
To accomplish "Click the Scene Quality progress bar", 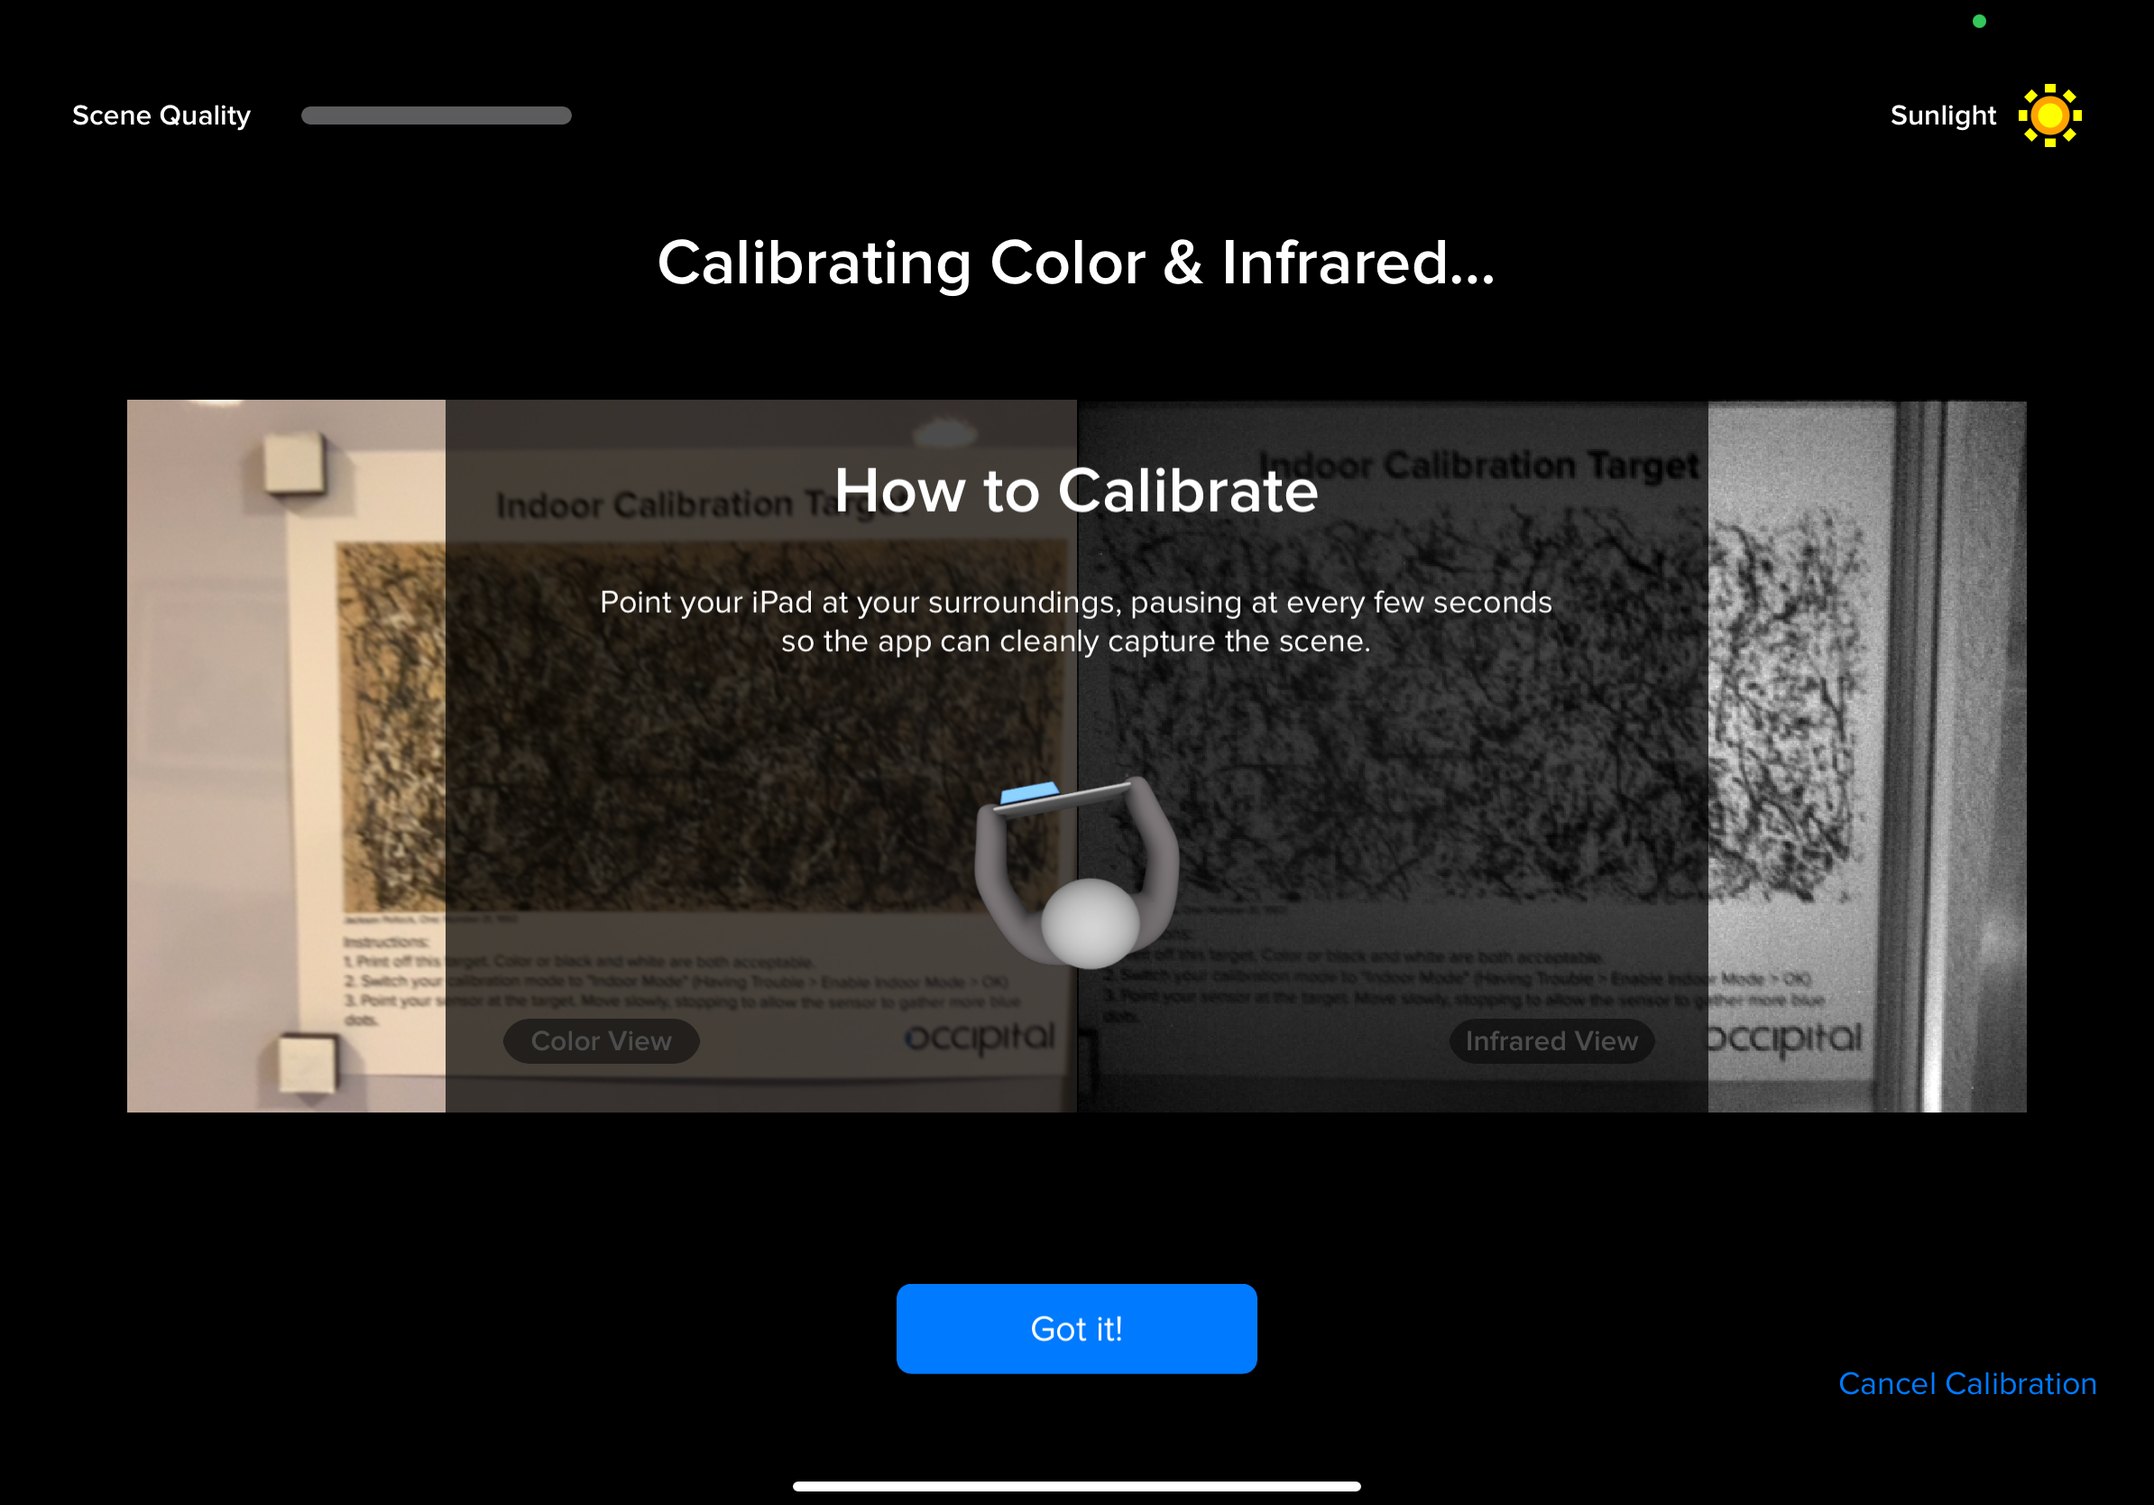I will [x=436, y=116].
